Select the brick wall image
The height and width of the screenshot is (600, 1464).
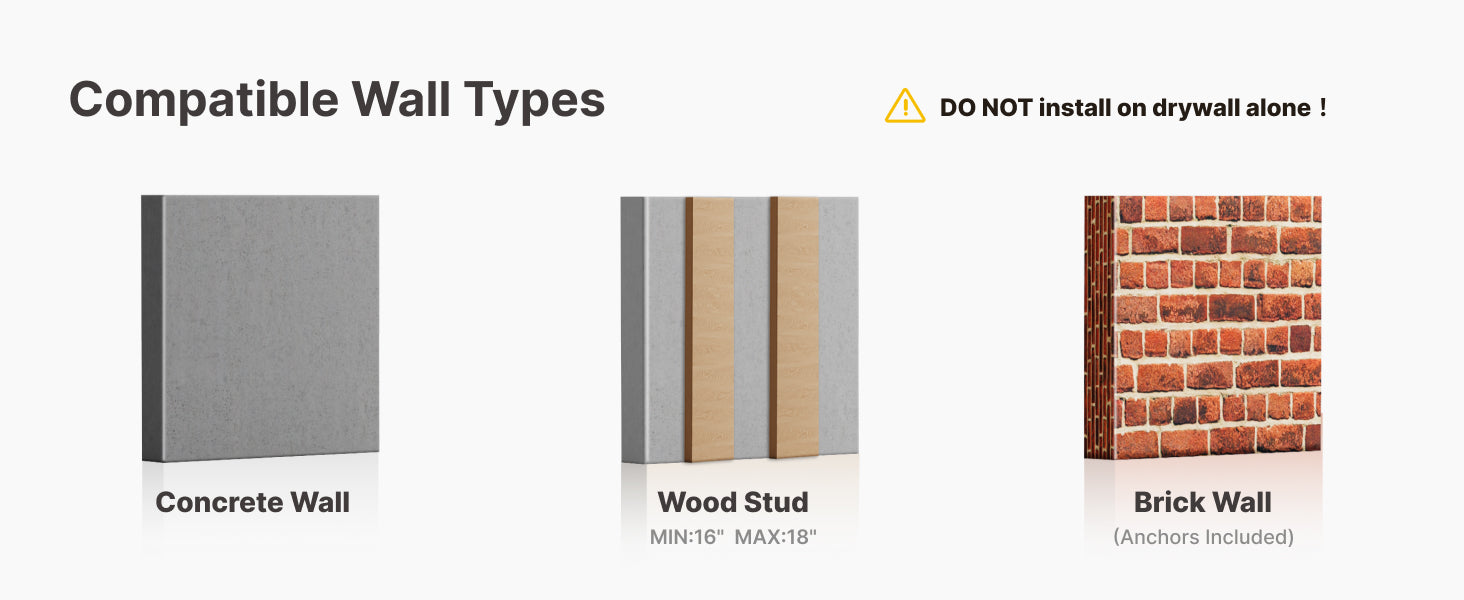[x=1203, y=327]
